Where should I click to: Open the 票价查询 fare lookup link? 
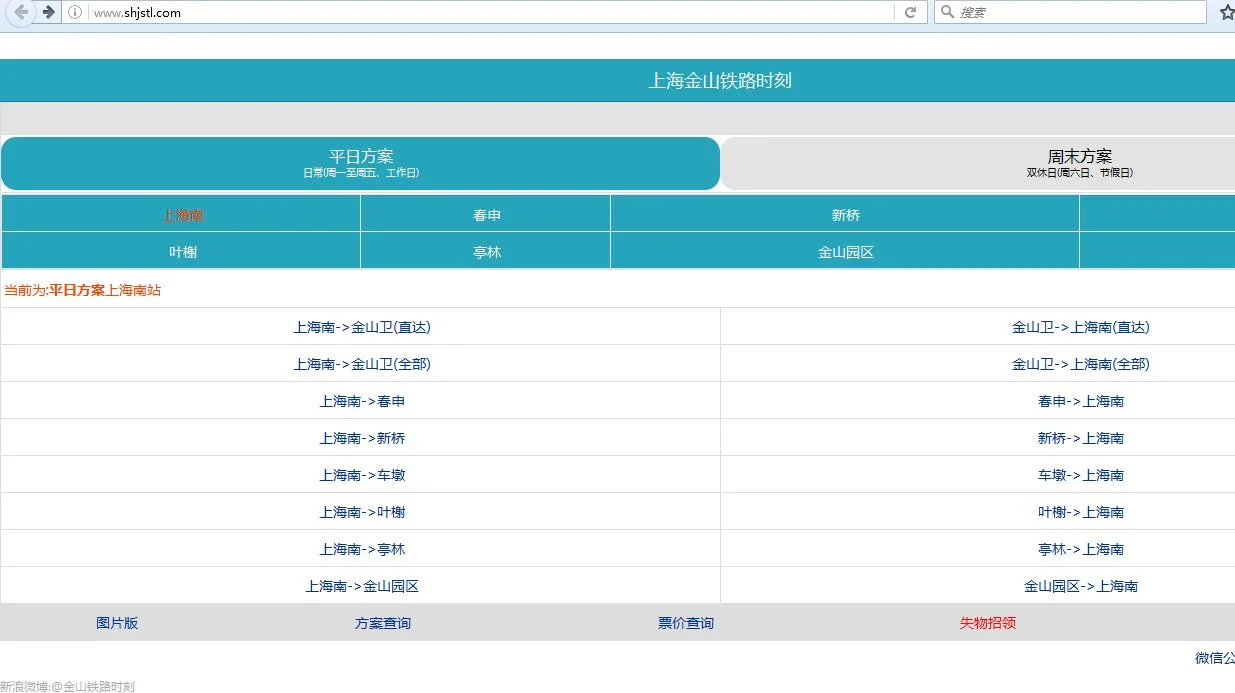click(686, 623)
